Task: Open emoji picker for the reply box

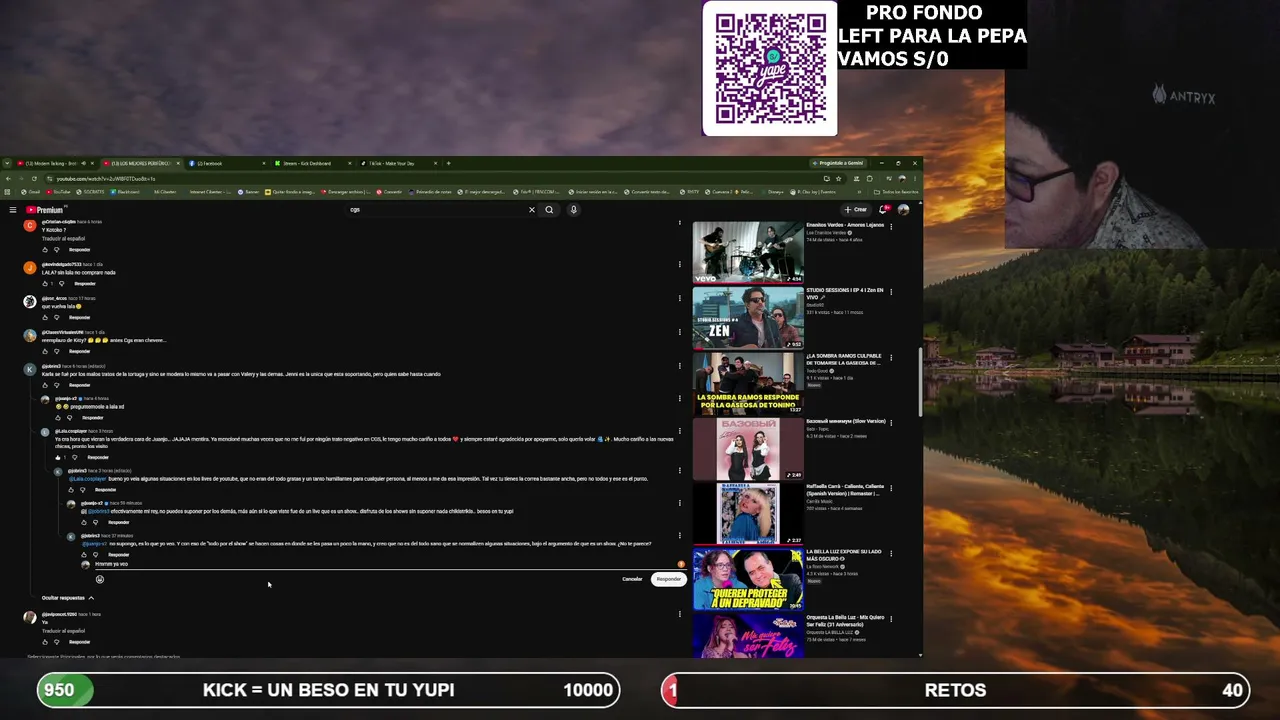Action: click(99, 579)
